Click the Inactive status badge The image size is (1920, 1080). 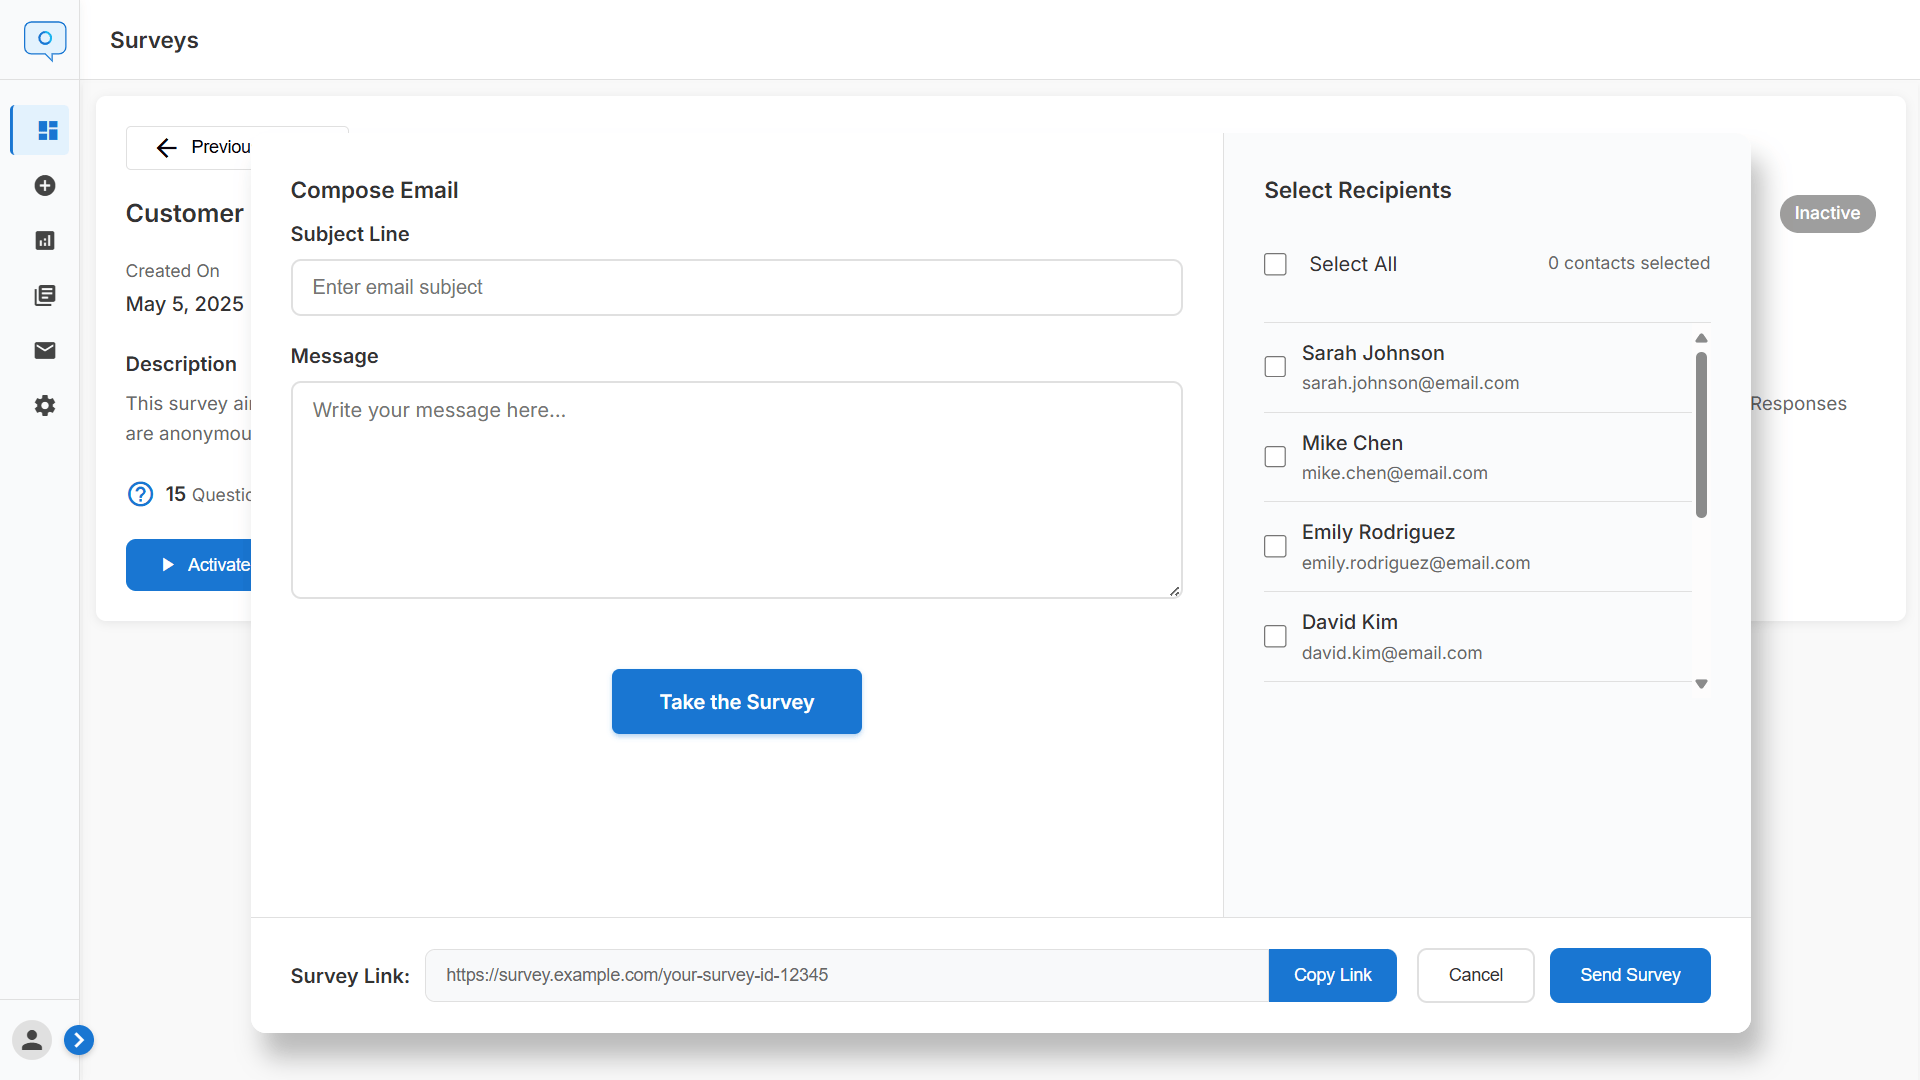click(x=1827, y=213)
